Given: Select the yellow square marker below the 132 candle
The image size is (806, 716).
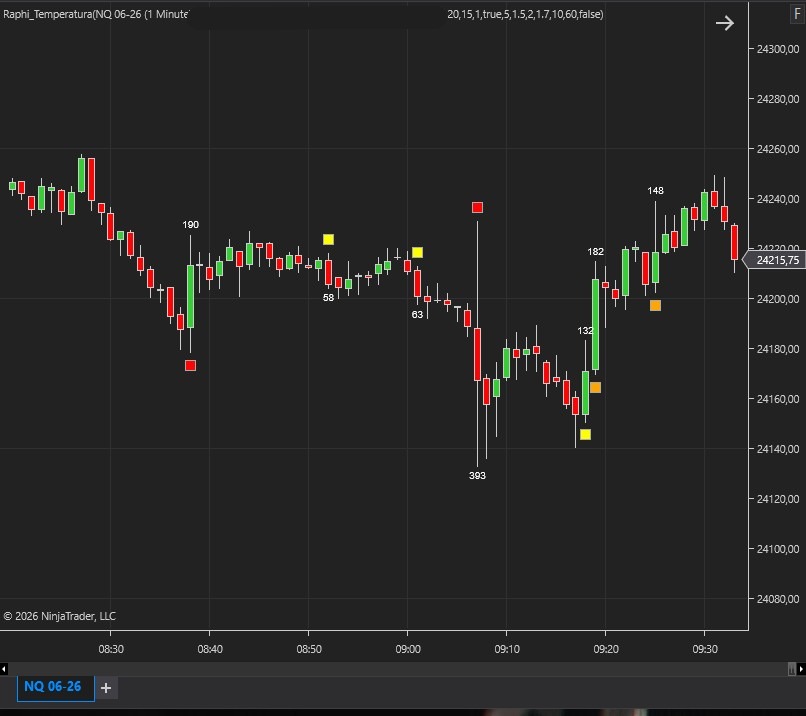Looking at the screenshot, I should pyautogui.click(x=585, y=434).
